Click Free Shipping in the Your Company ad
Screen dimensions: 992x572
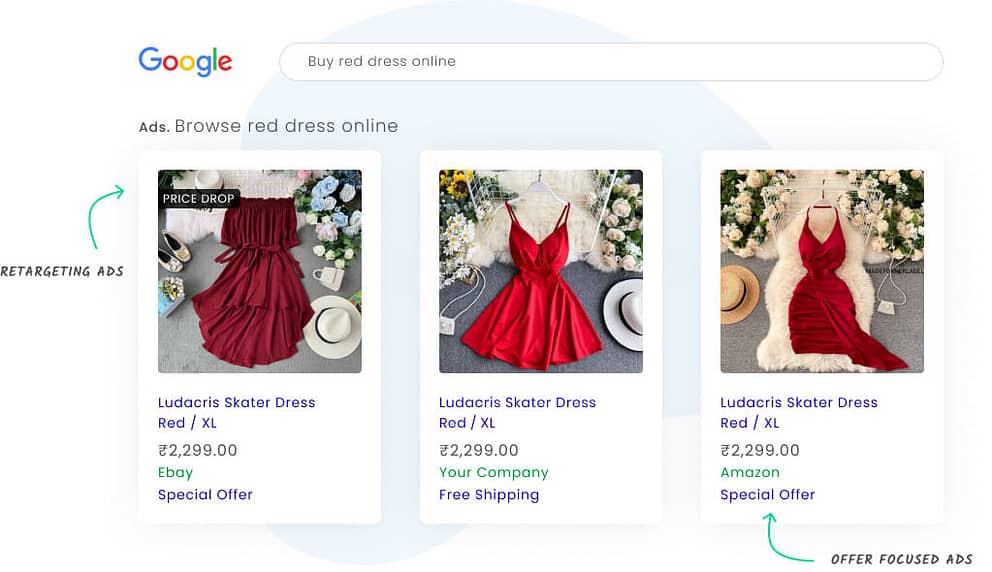489,495
